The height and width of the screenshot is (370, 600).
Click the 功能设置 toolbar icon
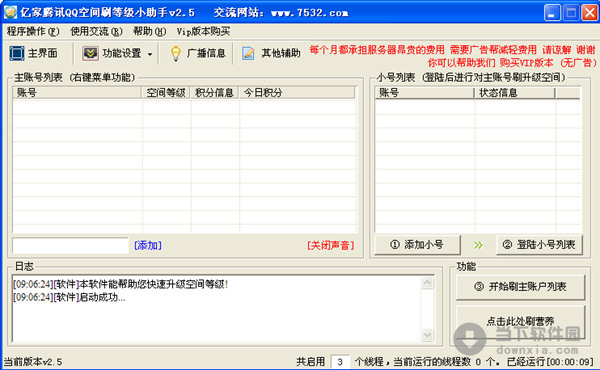pyautogui.click(x=90, y=53)
